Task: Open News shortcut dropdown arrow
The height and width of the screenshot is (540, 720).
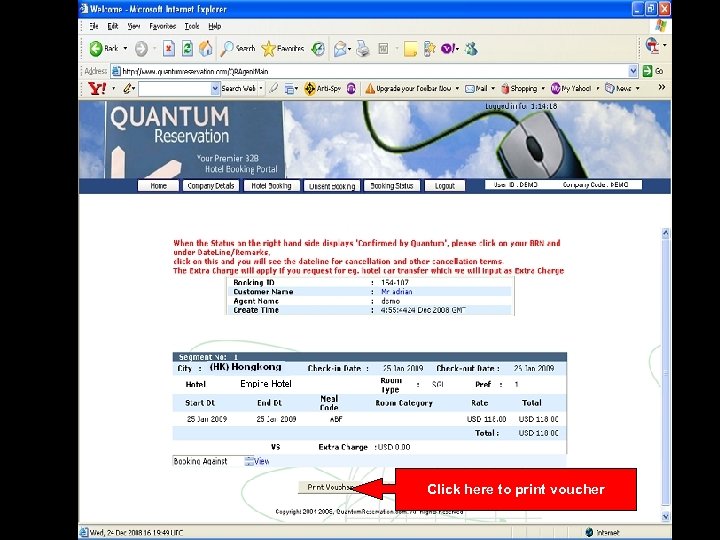Action: 637,88
